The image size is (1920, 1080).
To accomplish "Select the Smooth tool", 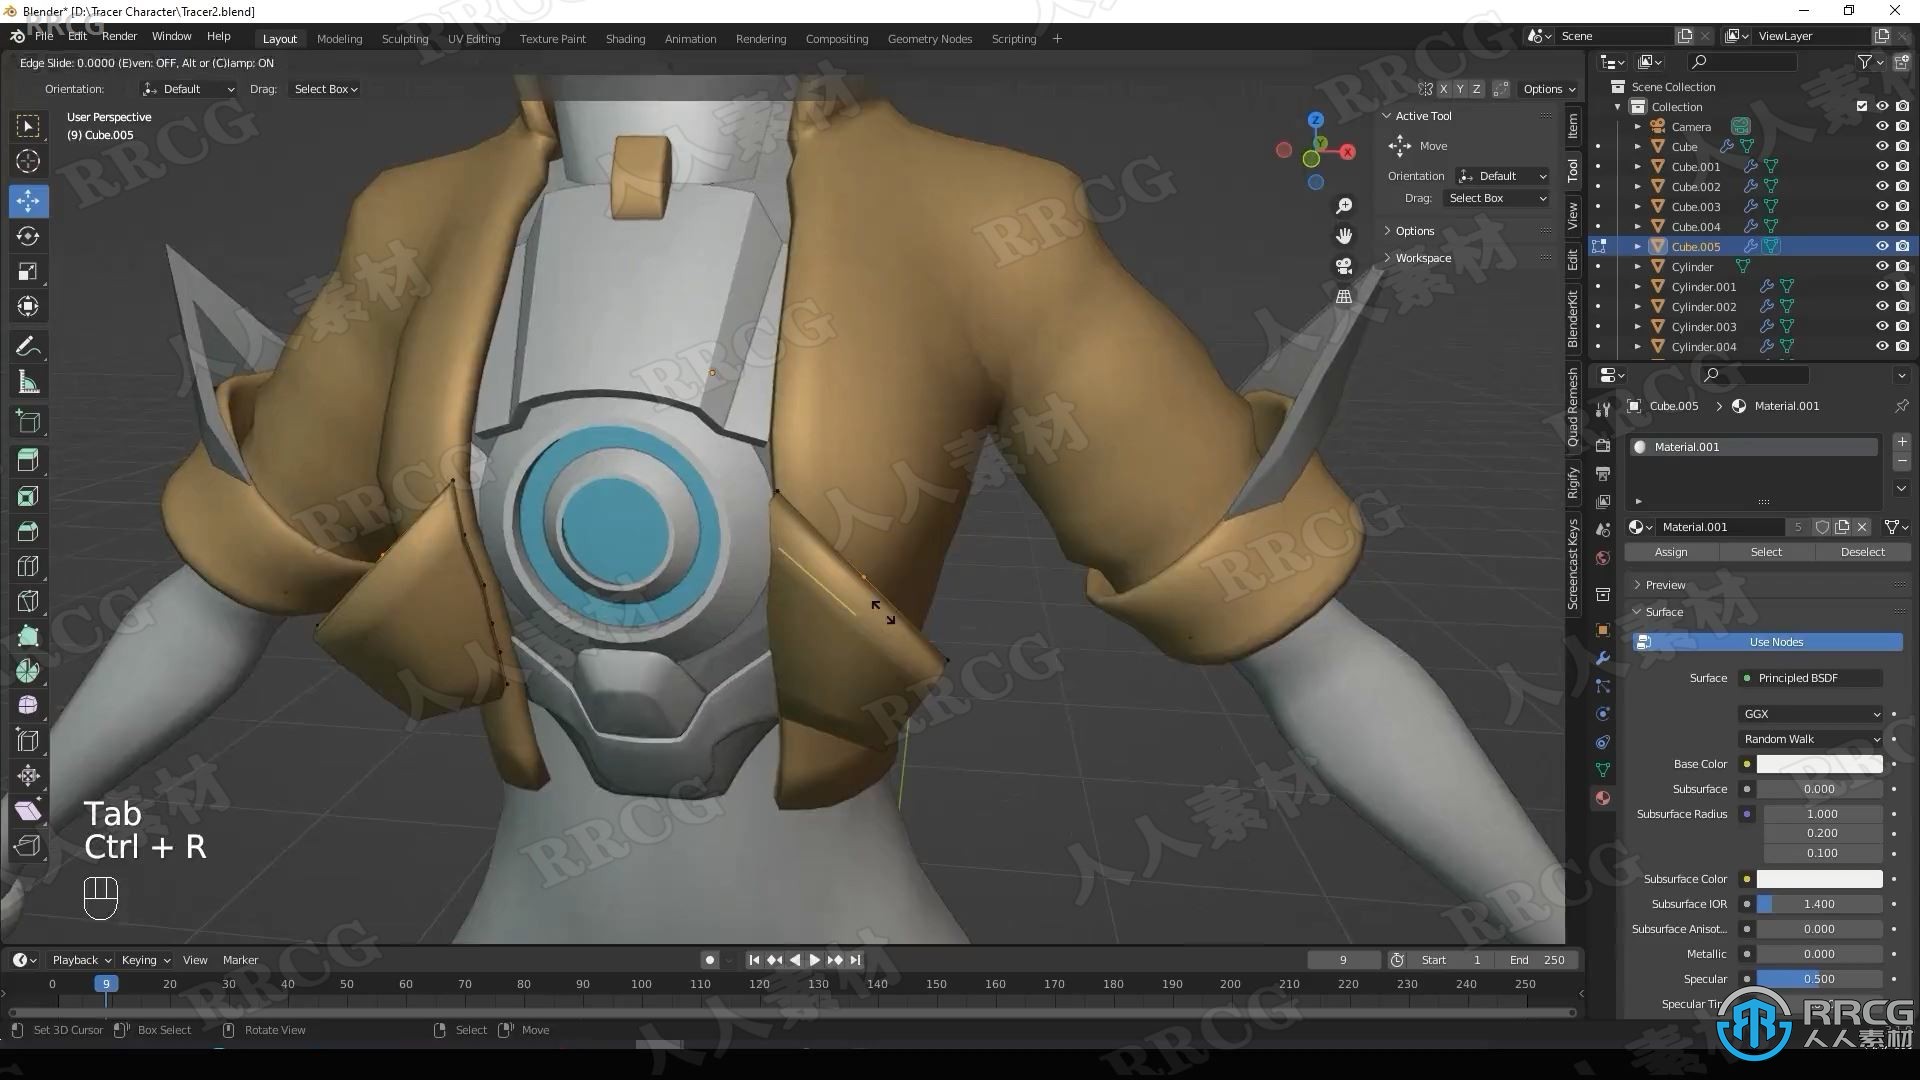I will [28, 706].
